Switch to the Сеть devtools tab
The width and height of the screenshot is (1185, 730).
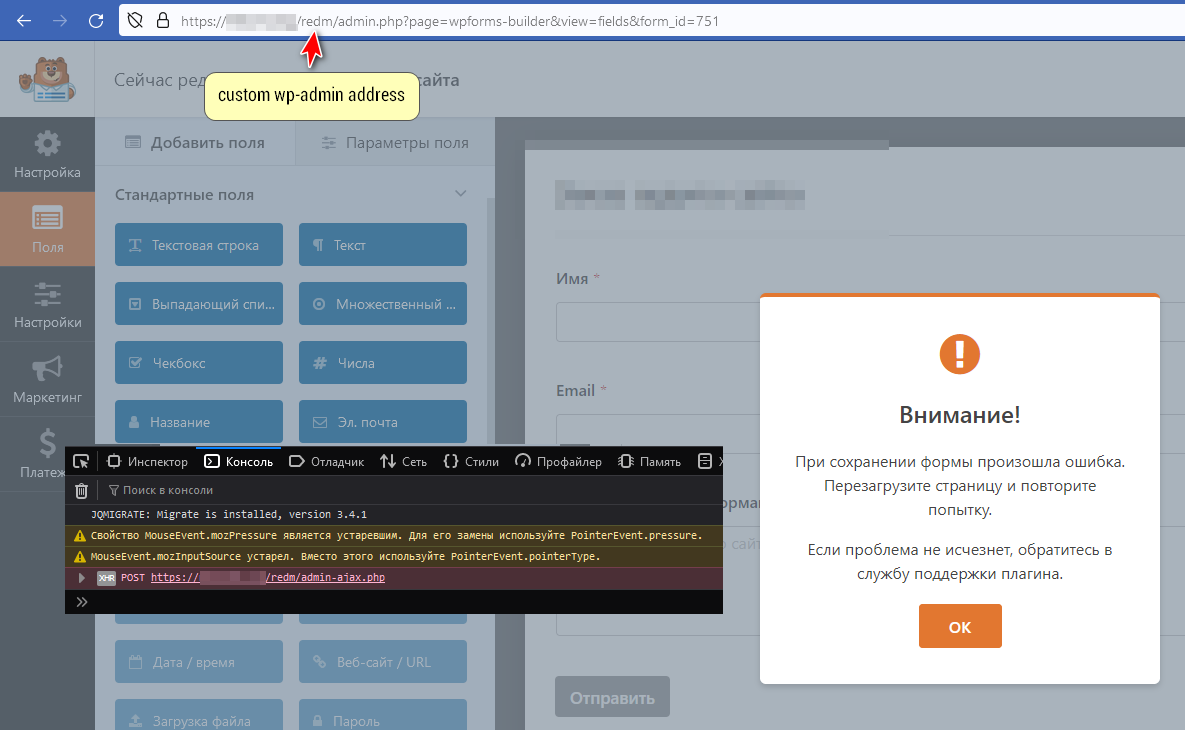(x=403, y=461)
